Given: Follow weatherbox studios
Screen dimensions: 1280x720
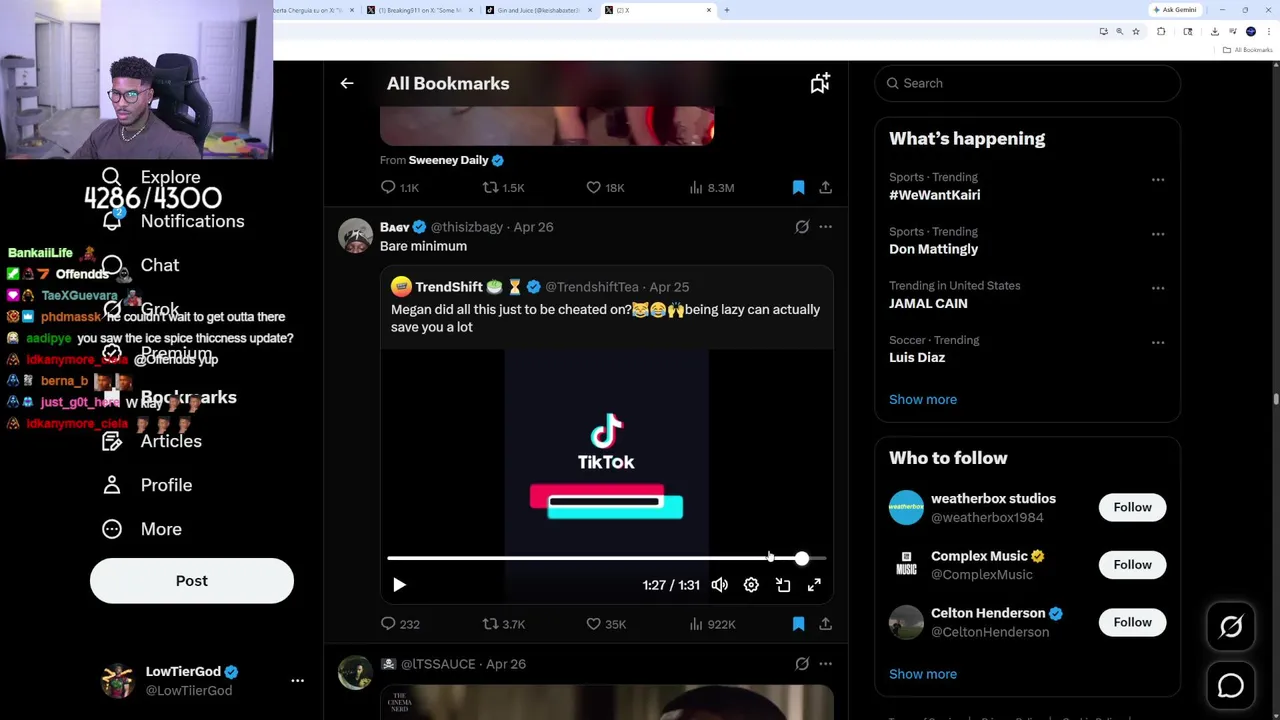Looking at the screenshot, I should (1132, 507).
